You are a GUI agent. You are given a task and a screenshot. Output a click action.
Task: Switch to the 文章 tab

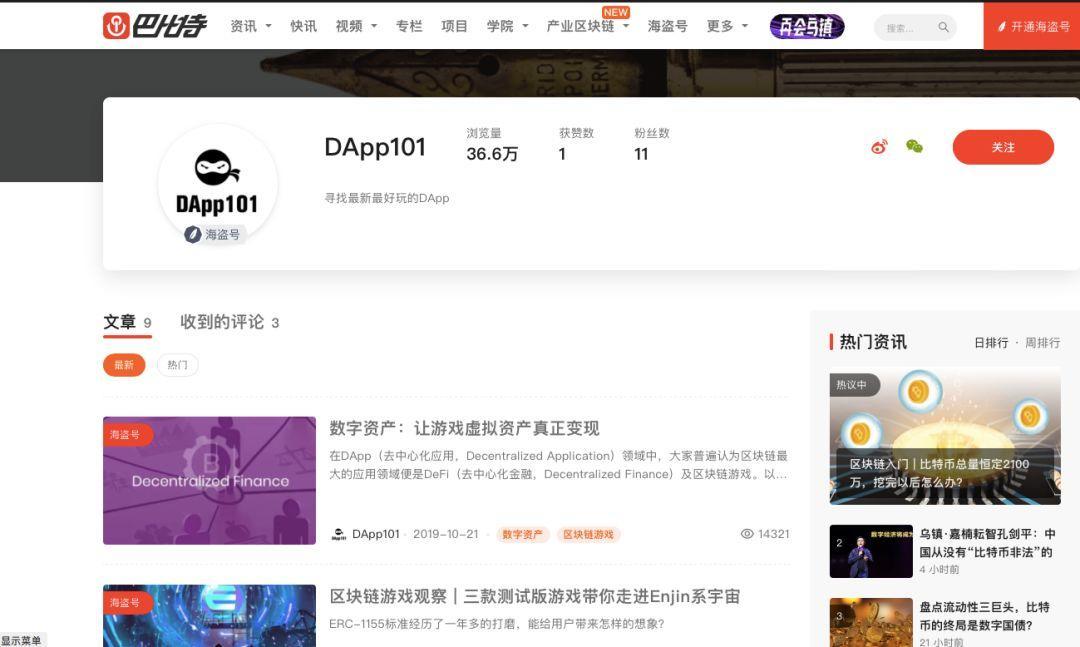pyautogui.click(x=127, y=322)
